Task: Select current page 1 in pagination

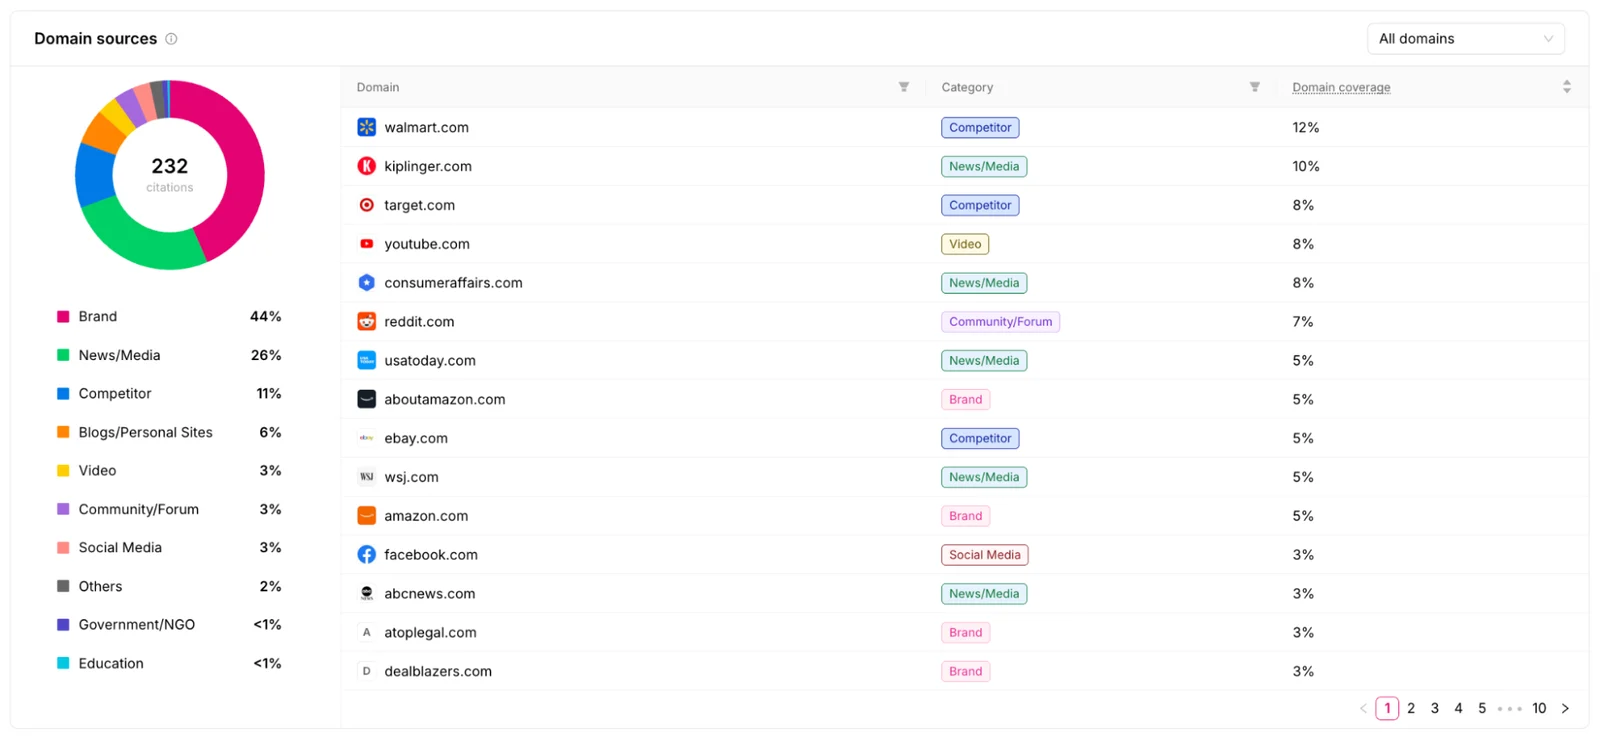Action: tap(1387, 708)
